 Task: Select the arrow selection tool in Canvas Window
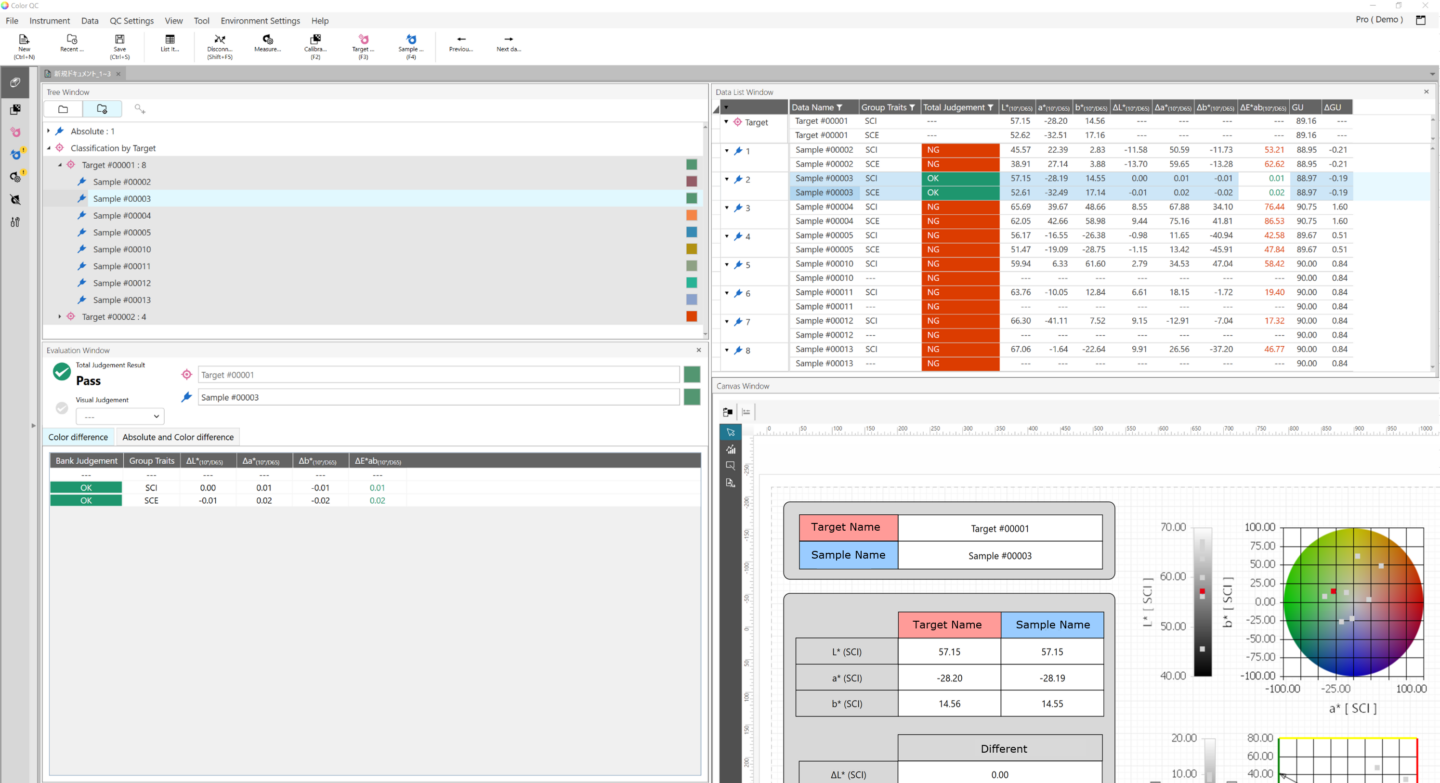pyautogui.click(x=730, y=431)
